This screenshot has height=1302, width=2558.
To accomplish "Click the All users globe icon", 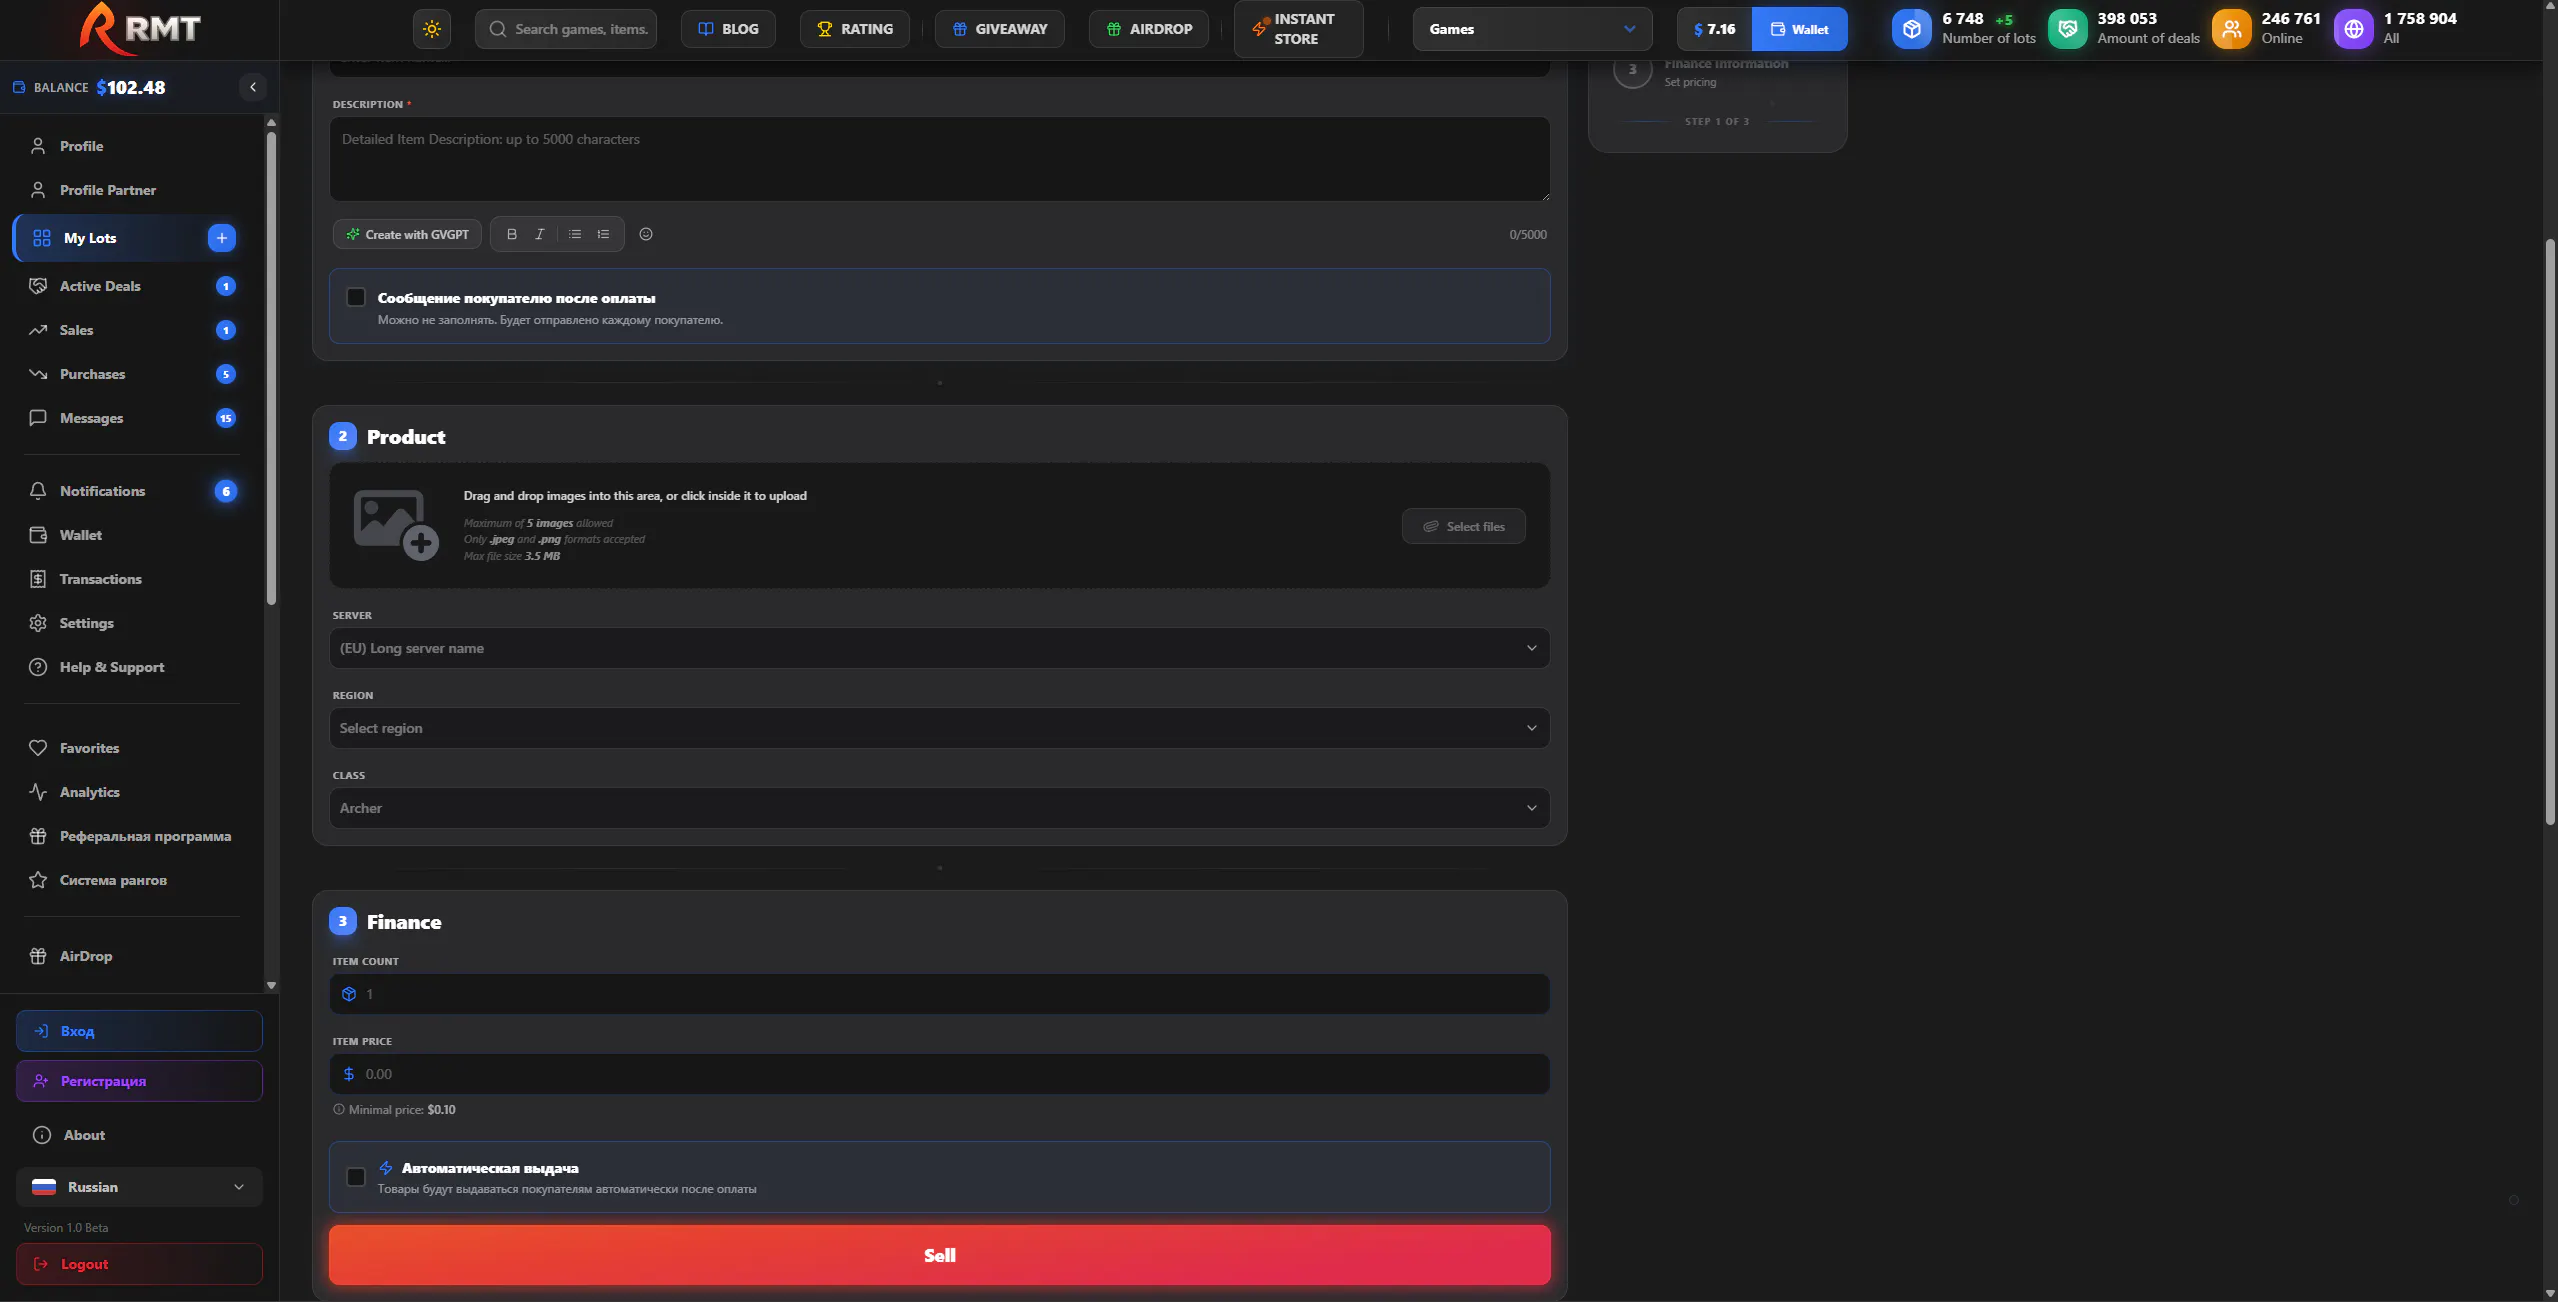I will [x=2353, y=29].
